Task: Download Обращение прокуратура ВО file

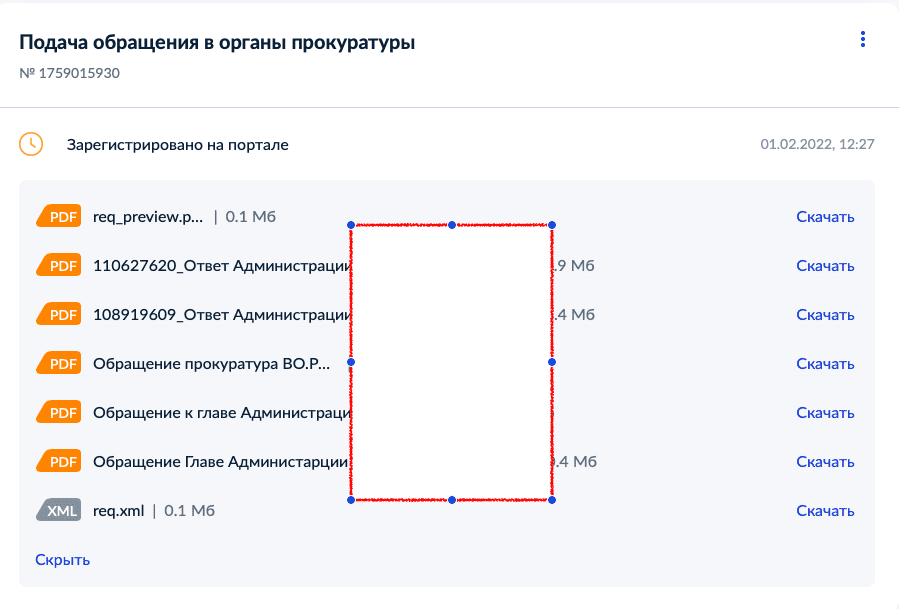Action: tap(825, 364)
